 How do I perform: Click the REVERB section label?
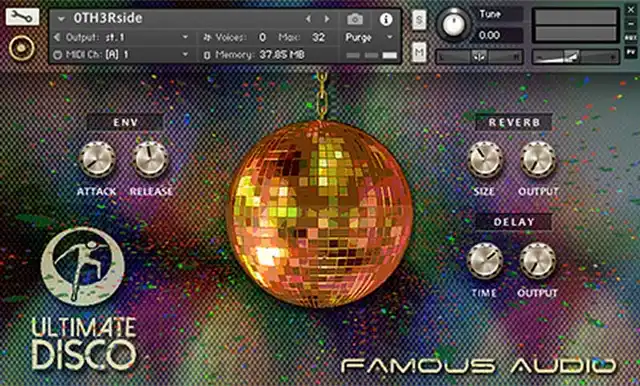[x=514, y=122]
